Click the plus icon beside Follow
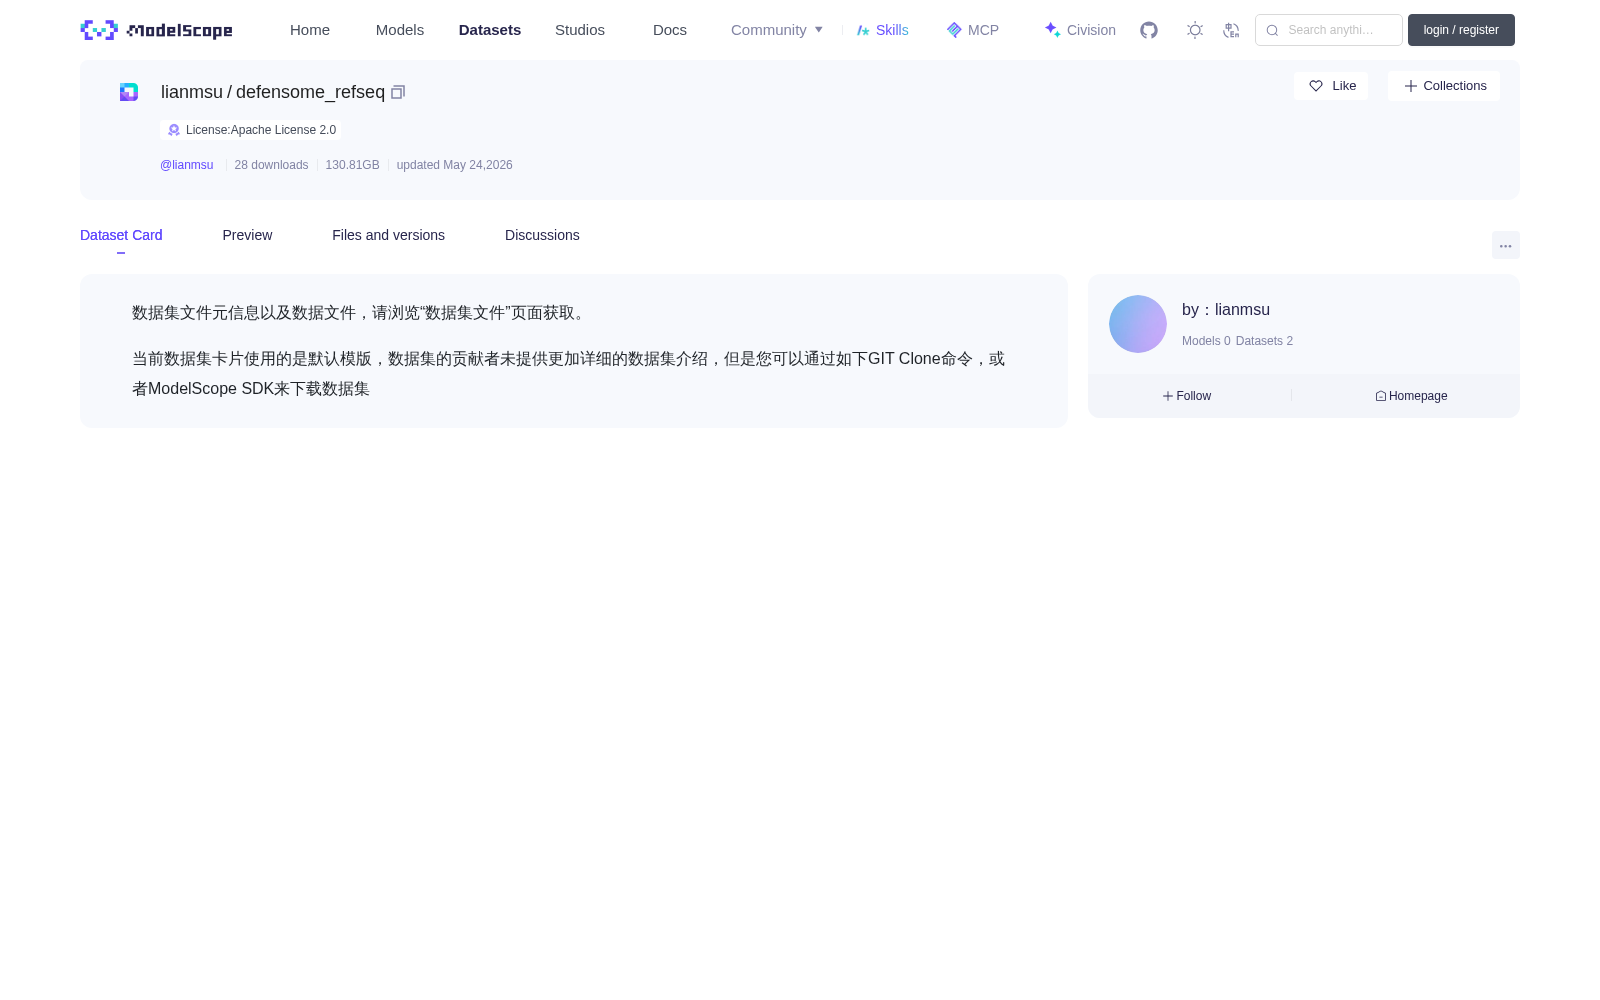The width and height of the screenshot is (1600, 1000). [1168, 396]
